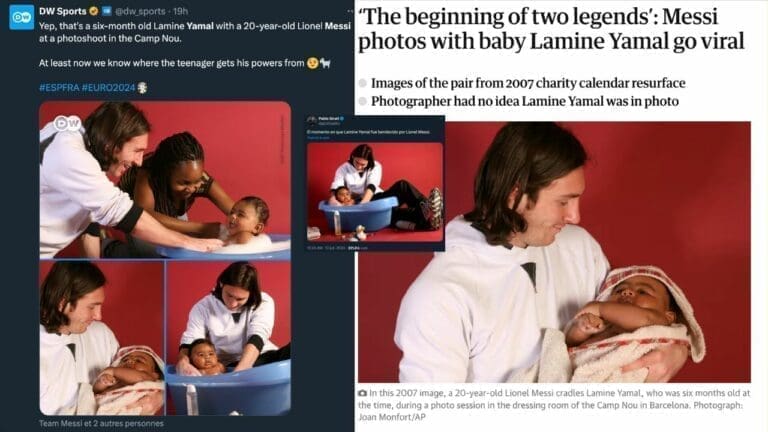
Task: Click the blue affiliate badge next to the verified badge
Action: point(106,11)
